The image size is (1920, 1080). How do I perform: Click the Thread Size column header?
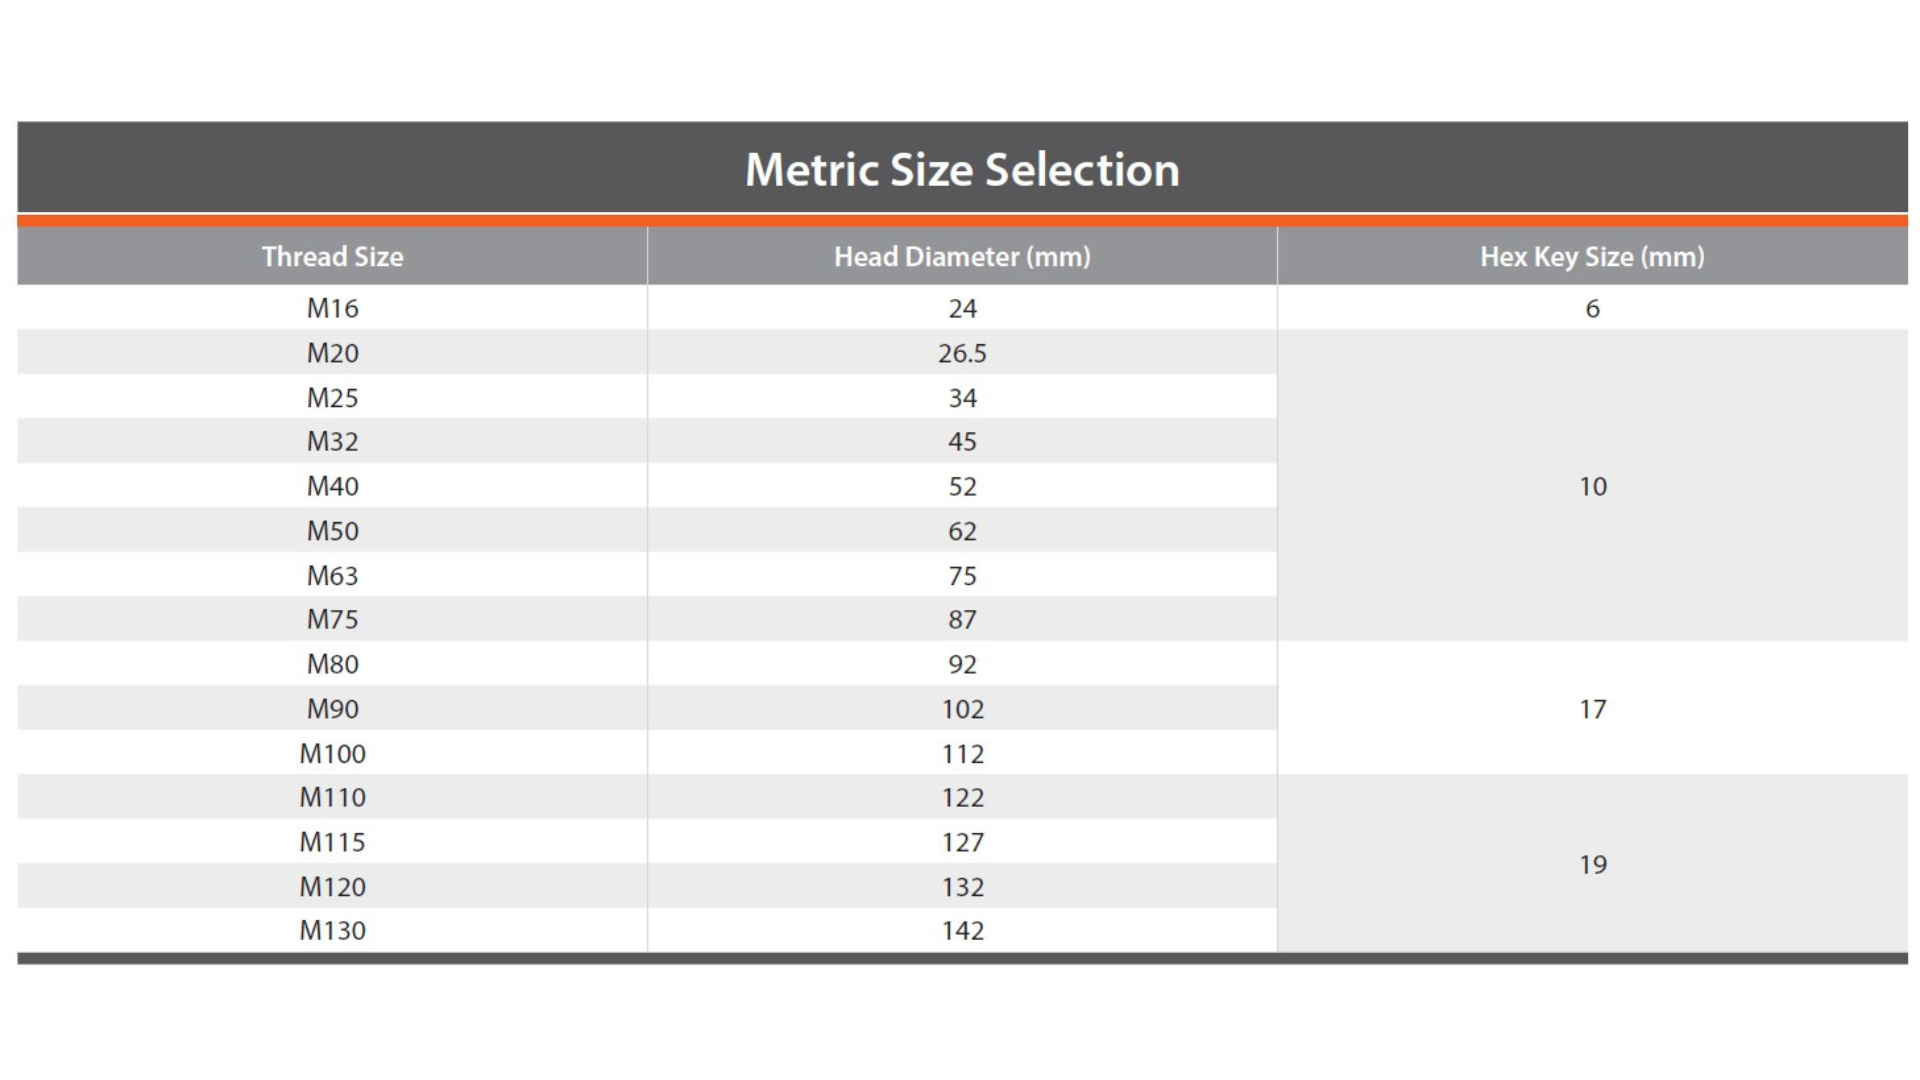click(332, 257)
